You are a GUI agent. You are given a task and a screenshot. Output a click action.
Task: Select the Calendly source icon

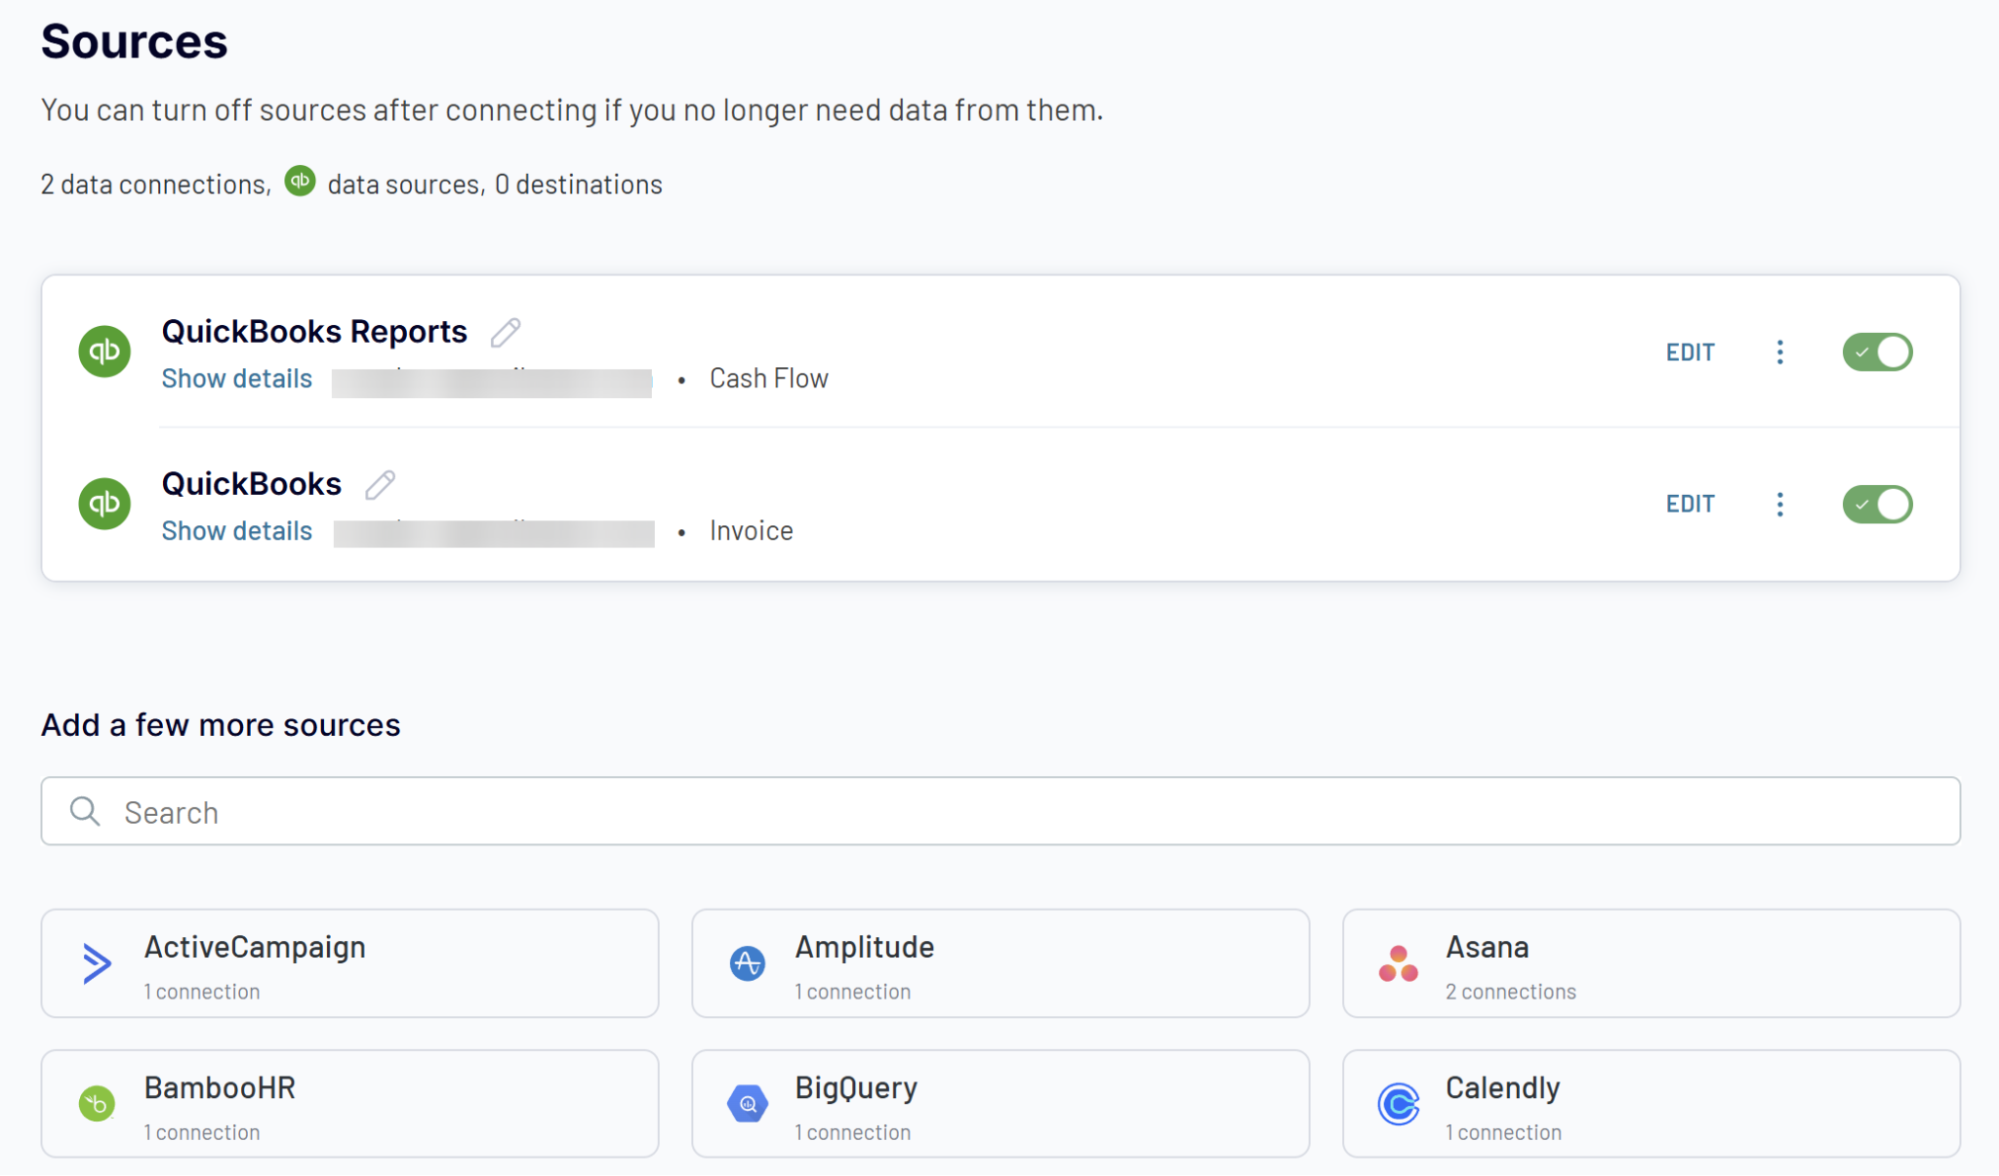1397,1103
